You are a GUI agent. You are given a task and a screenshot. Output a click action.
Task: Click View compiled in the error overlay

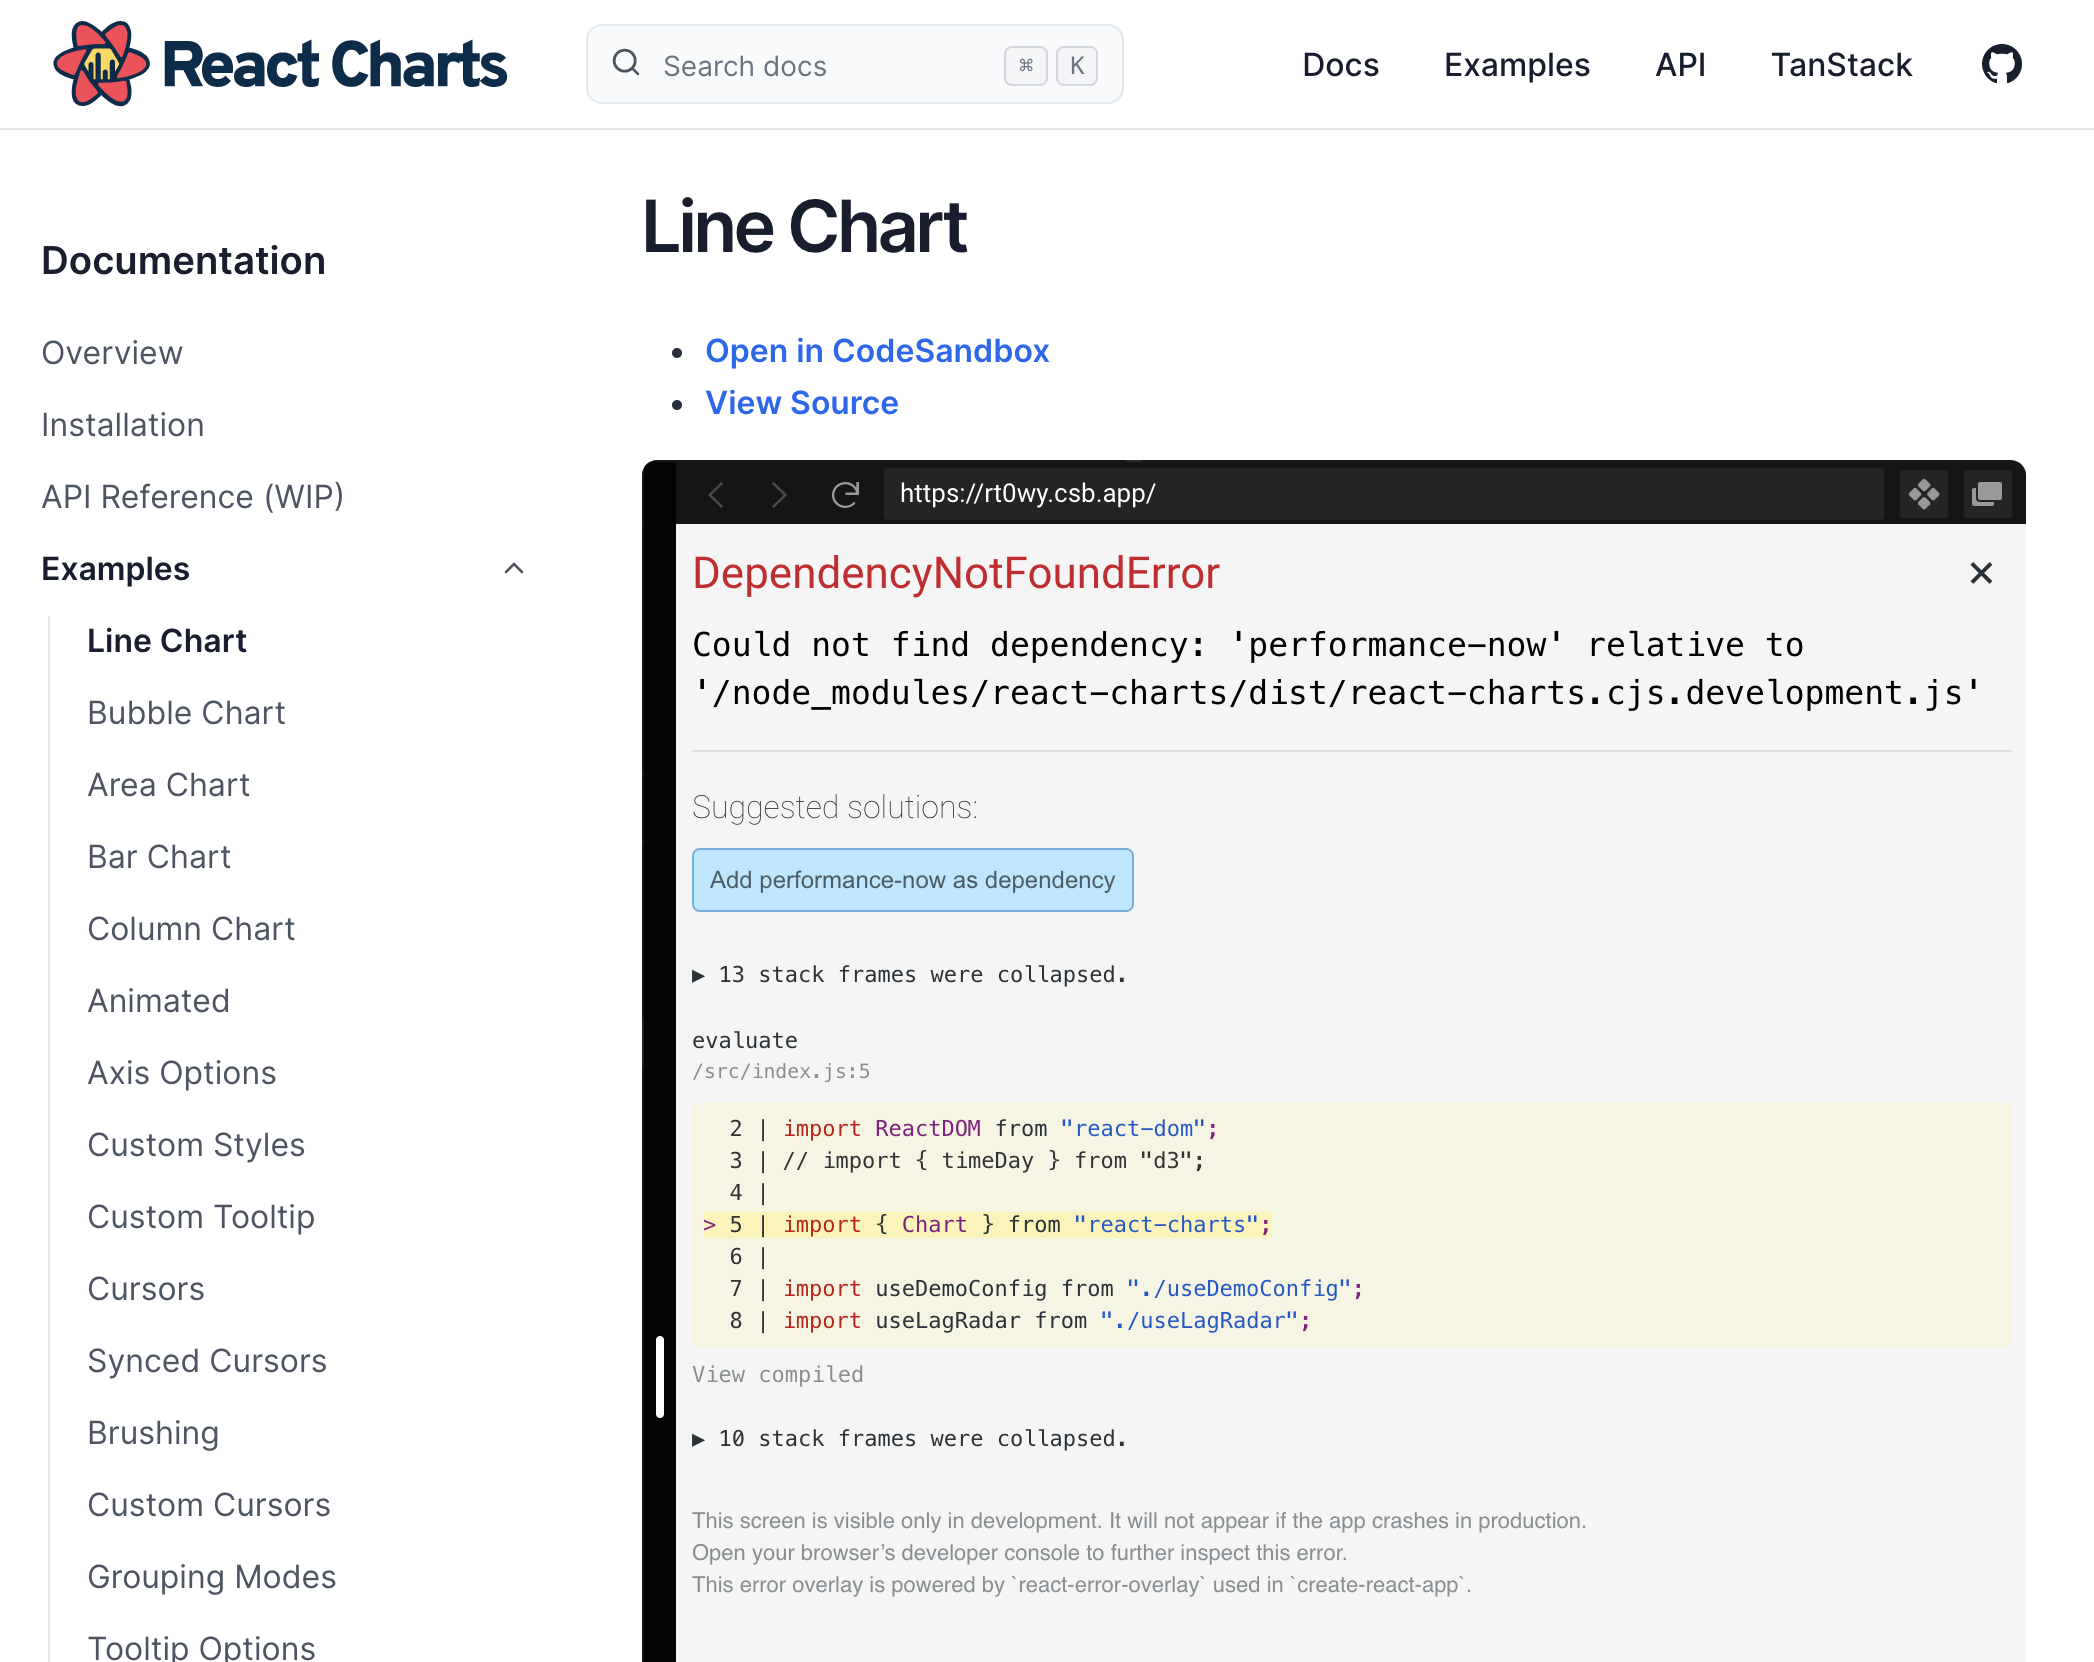click(x=777, y=1374)
